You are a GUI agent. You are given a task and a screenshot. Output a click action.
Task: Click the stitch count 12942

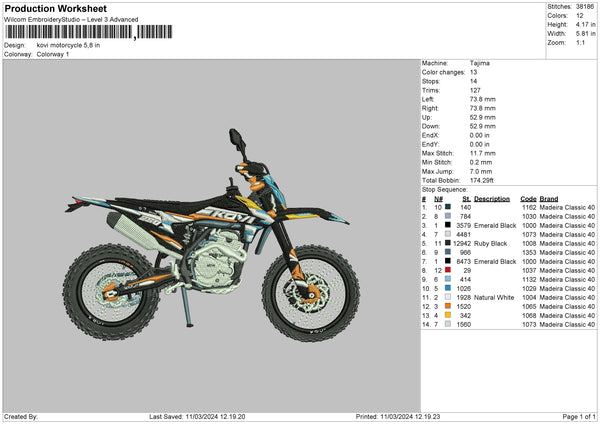point(462,243)
